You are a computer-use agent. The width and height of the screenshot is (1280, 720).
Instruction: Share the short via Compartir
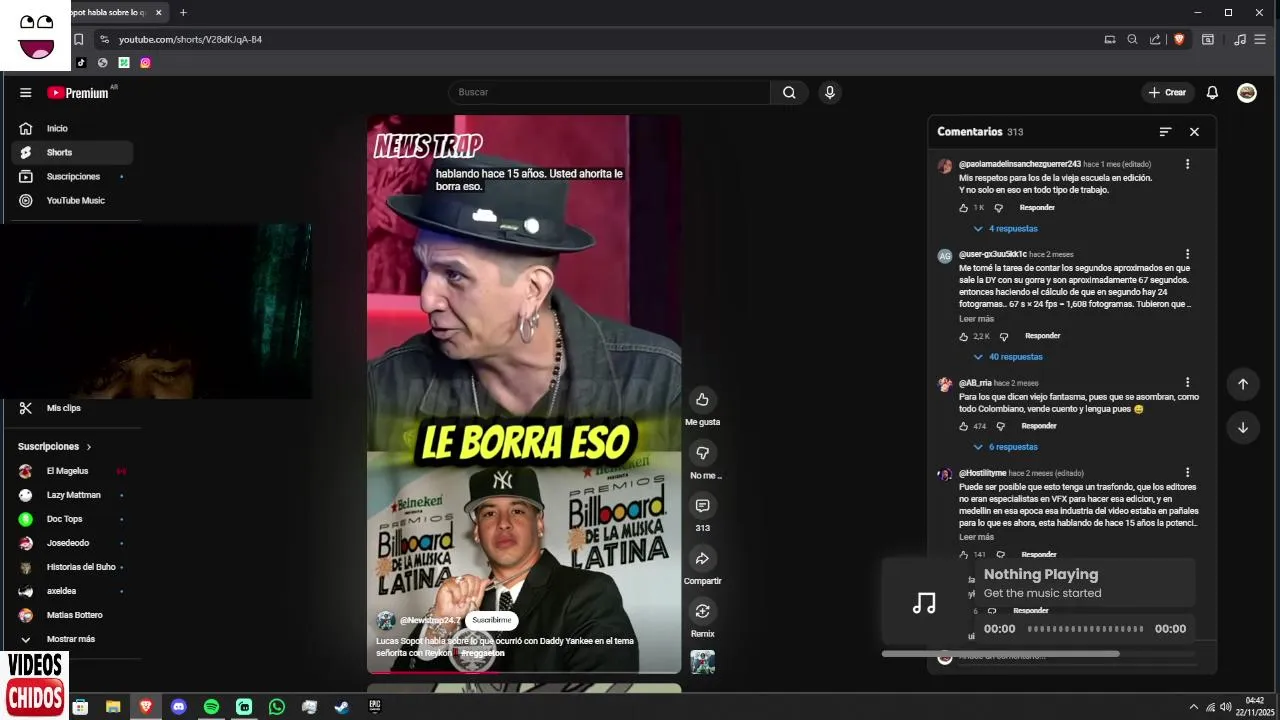[702, 559]
